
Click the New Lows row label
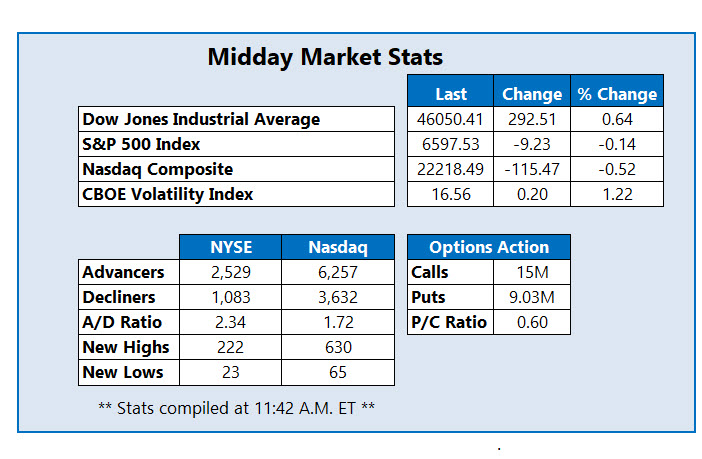pos(123,372)
